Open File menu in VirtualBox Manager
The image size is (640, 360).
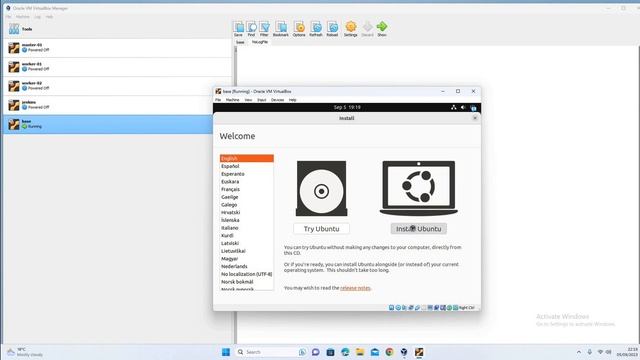[x=8, y=17]
